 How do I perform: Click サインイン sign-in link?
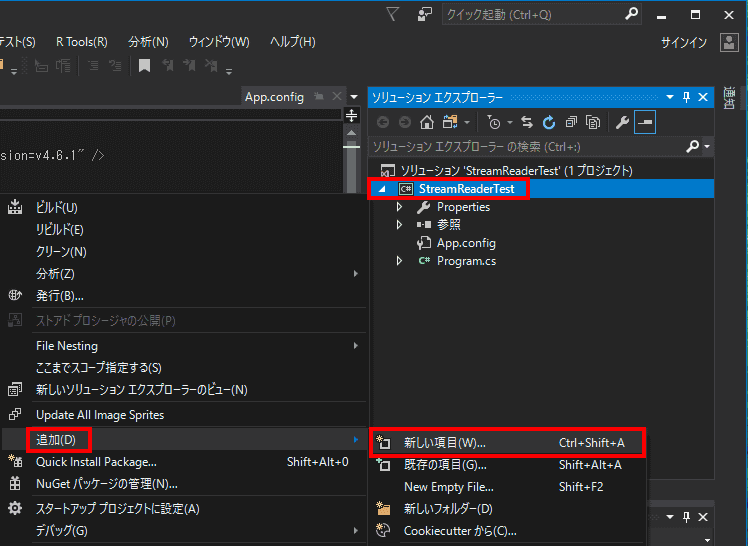(x=684, y=43)
